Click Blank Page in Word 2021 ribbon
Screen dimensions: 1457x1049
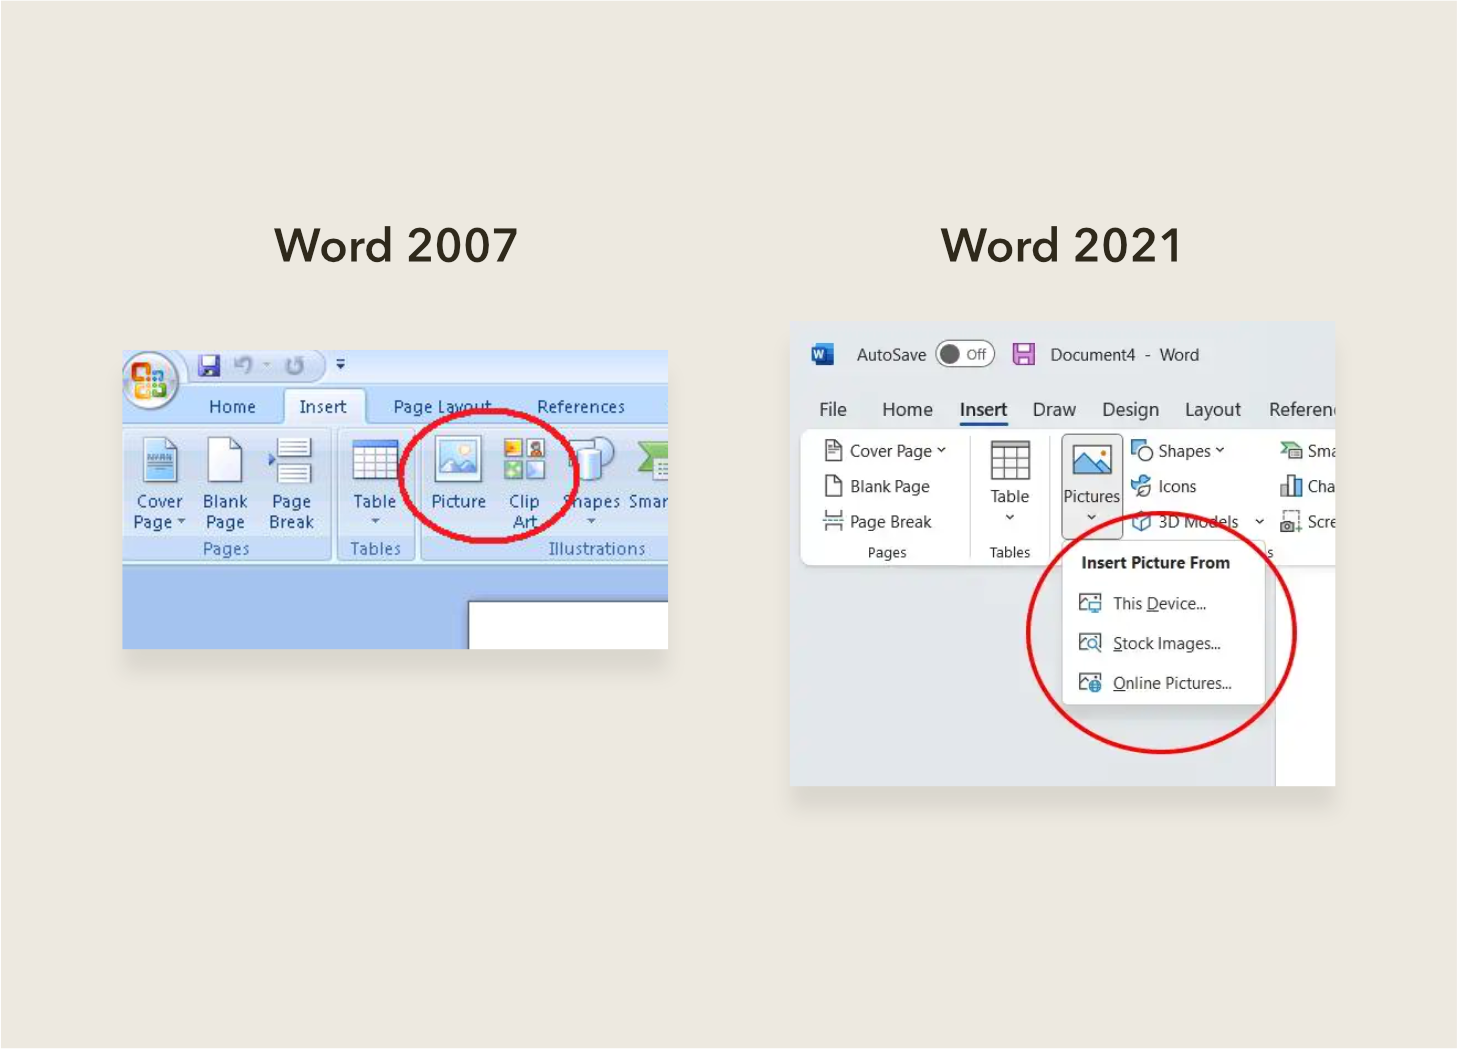click(x=877, y=486)
